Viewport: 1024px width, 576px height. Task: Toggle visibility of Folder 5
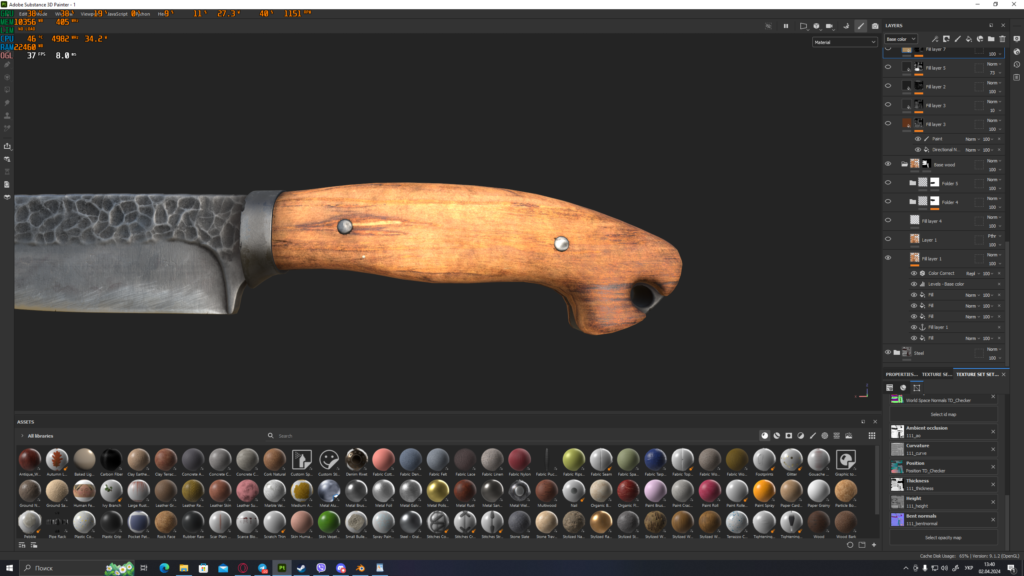coord(888,183)
